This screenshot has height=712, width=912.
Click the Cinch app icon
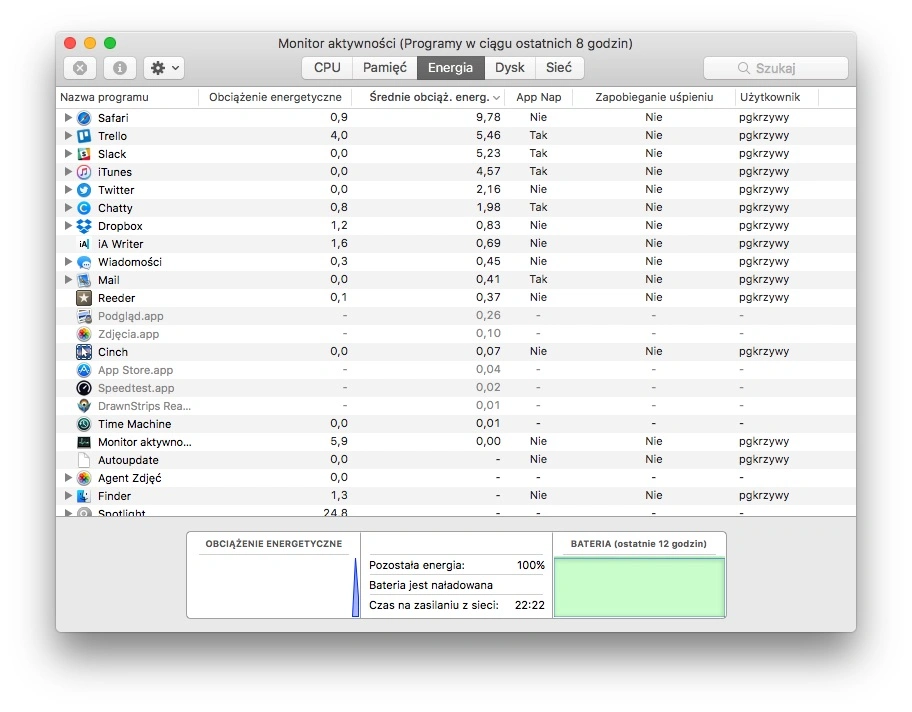[84, 353]
